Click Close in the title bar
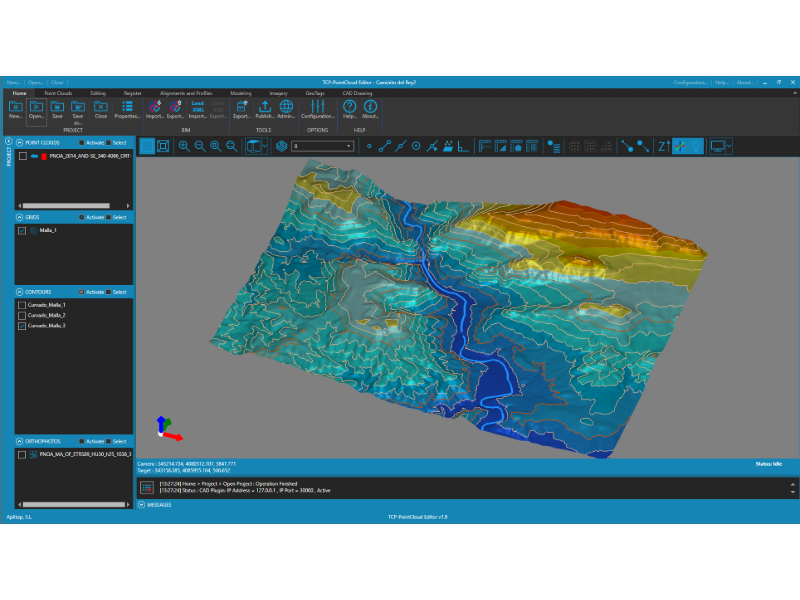The height and width of the screenshot is (600, 800). coord(57,82)
